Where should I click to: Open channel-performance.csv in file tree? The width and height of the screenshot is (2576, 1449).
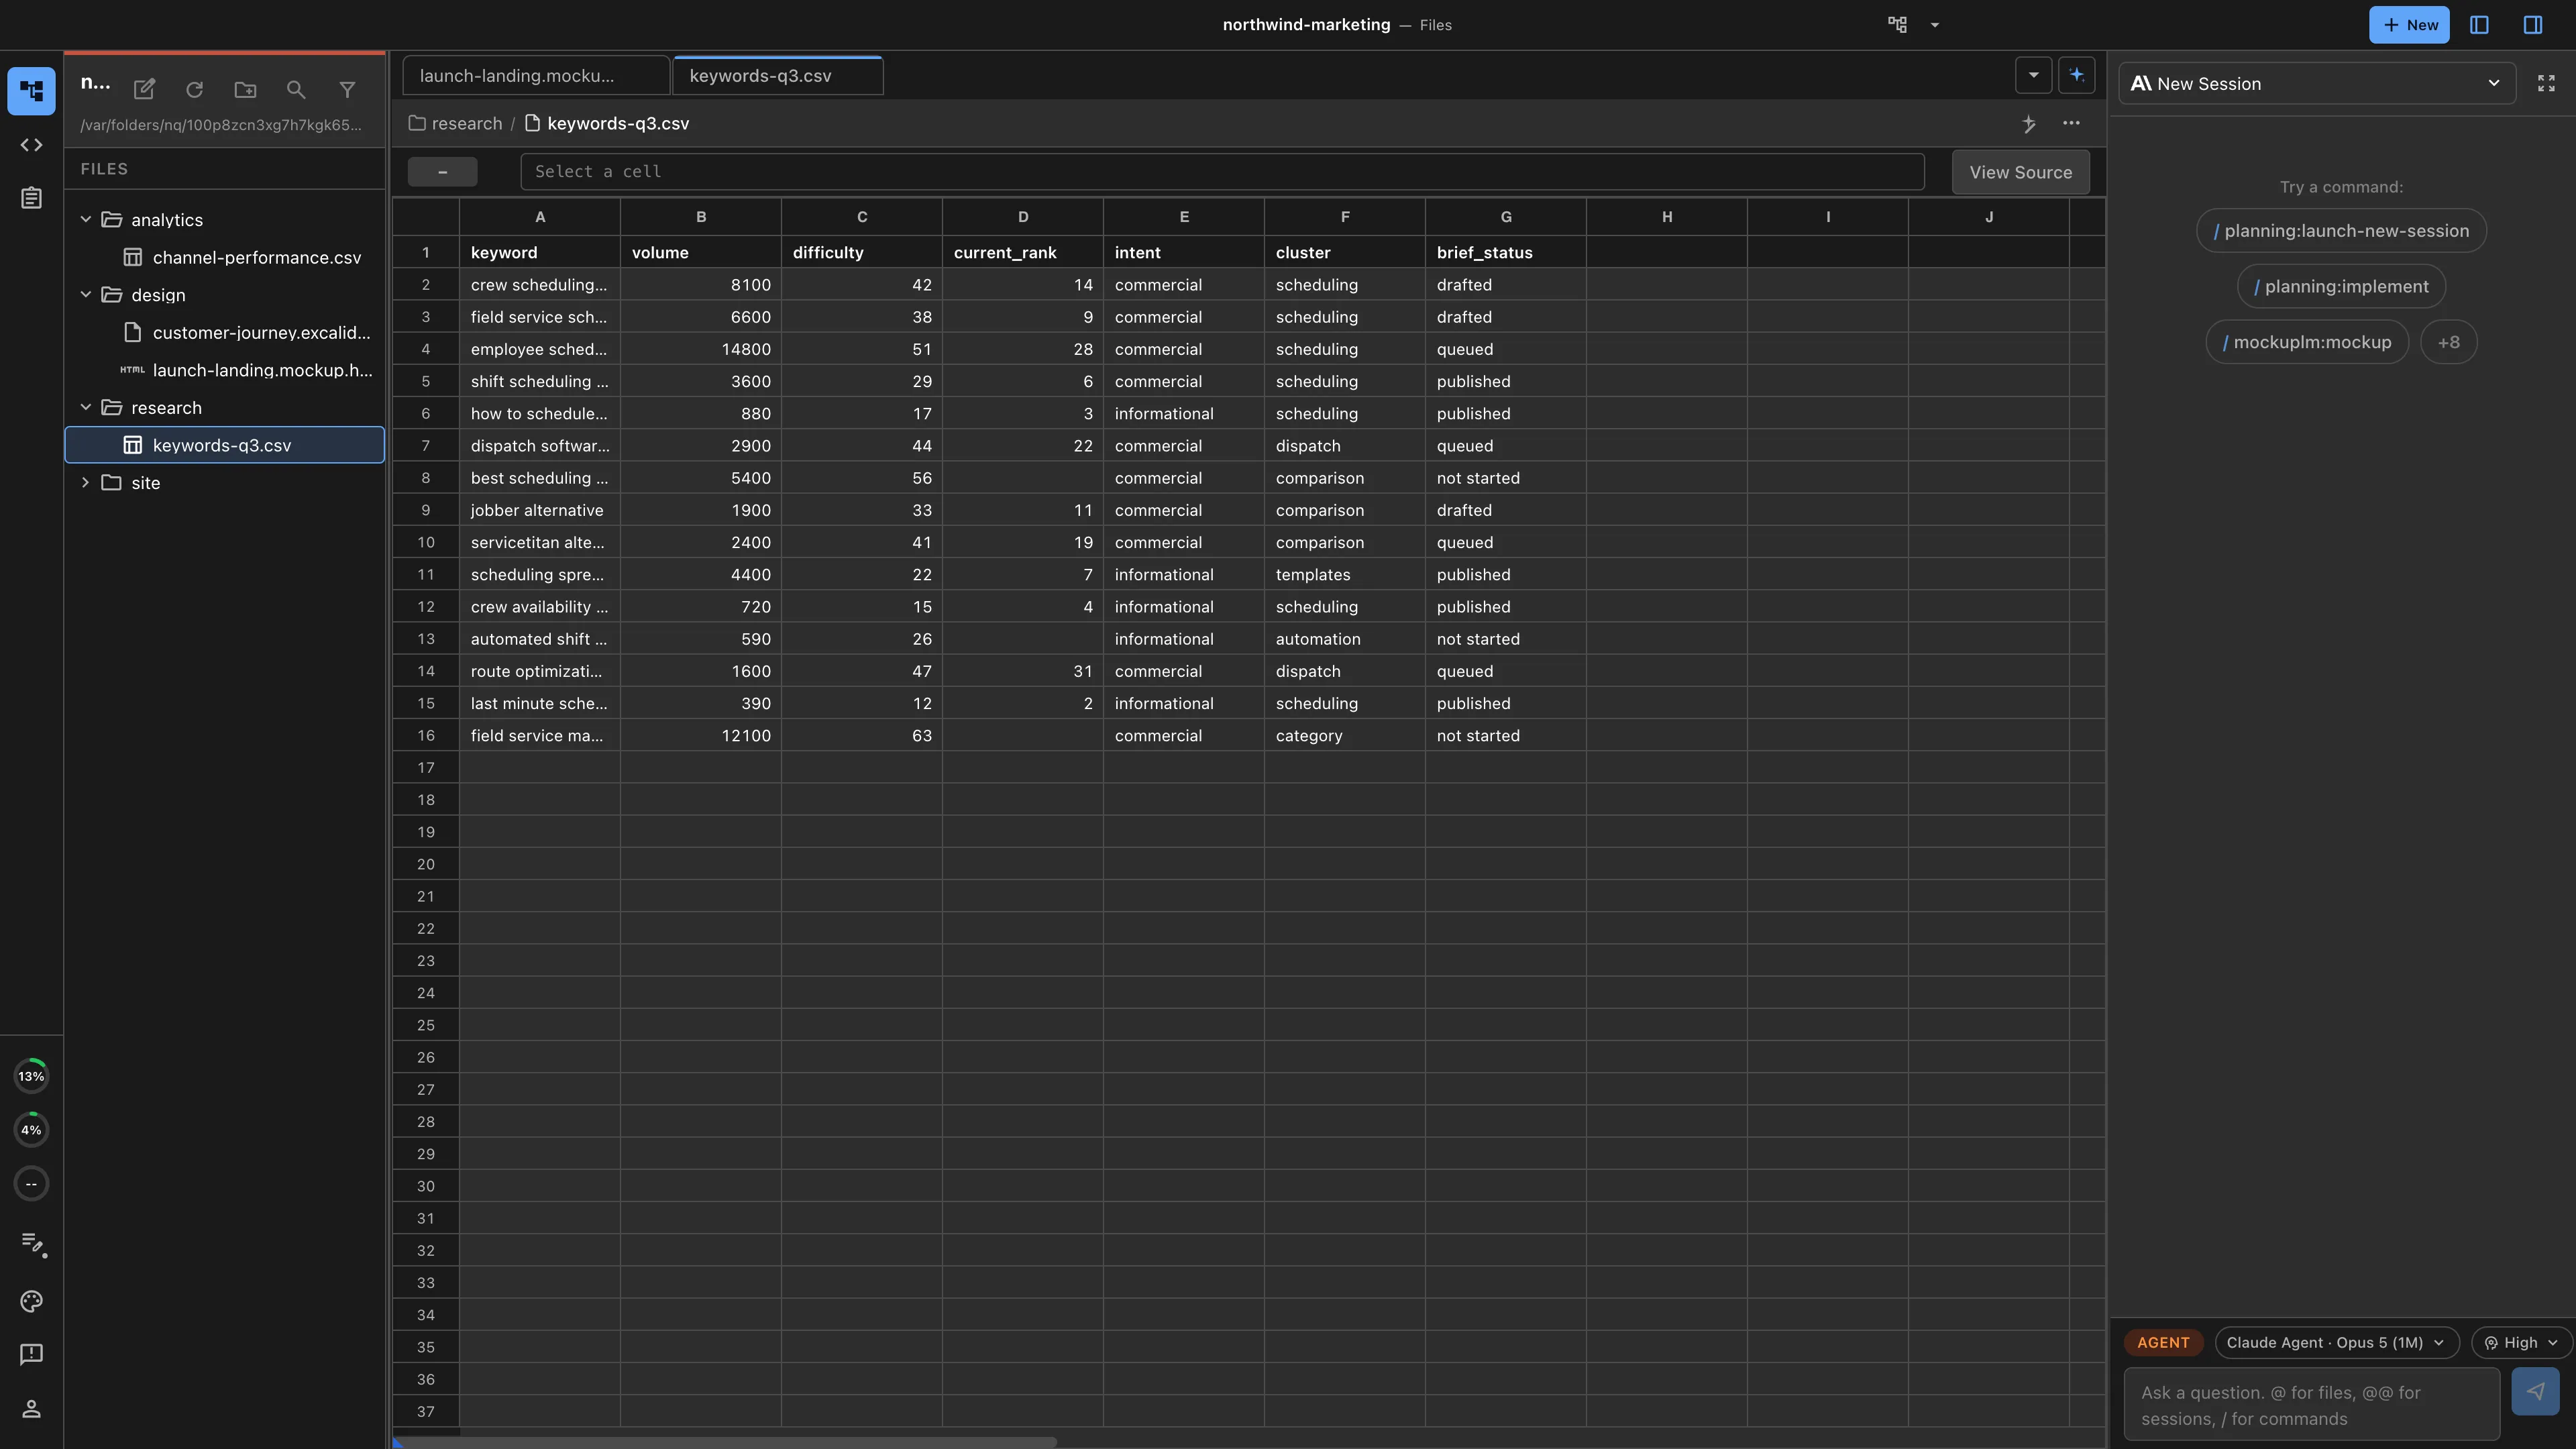pyautogui.click(x=225, y=257)
